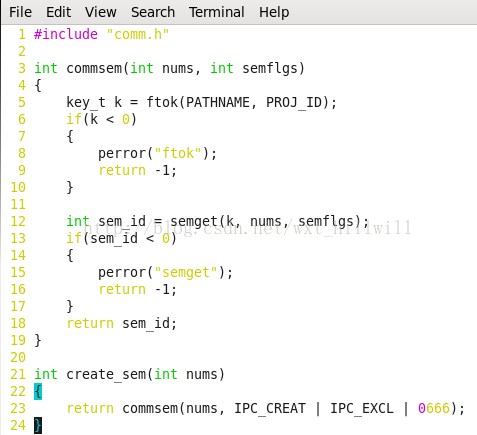
Task: Click the 0666 octal value
Action: 434,408
